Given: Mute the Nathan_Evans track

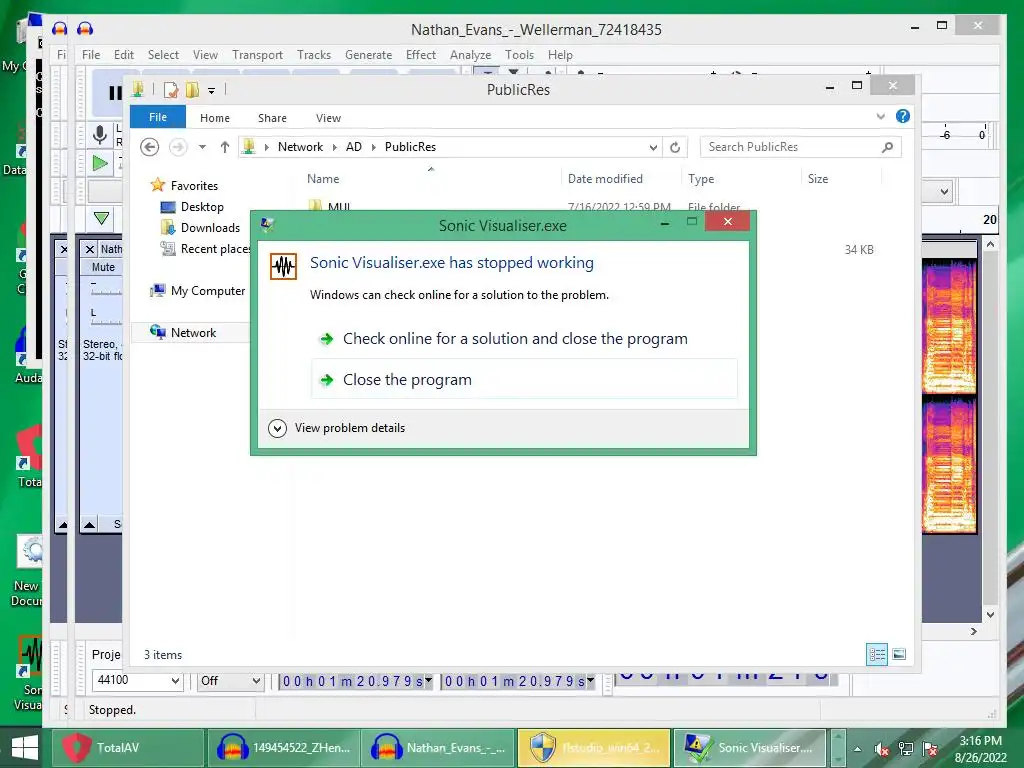Looking at the screenshot, I should pyautogui.click(x=103, y=267).
